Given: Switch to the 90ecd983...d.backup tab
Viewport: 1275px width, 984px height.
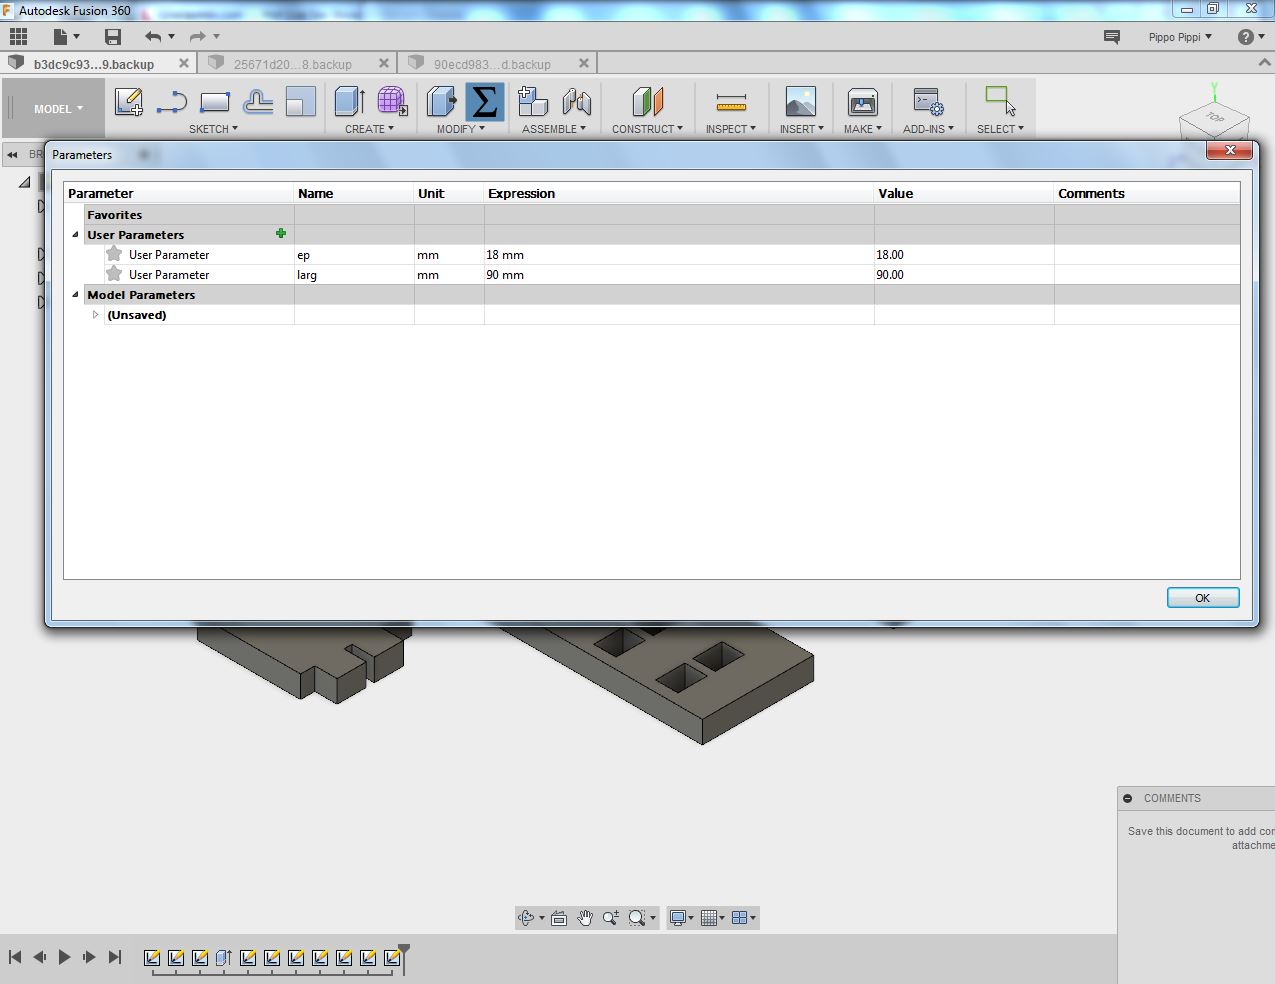Looking at the screenshot, I should pyautogui.click(x=492, y=64).
